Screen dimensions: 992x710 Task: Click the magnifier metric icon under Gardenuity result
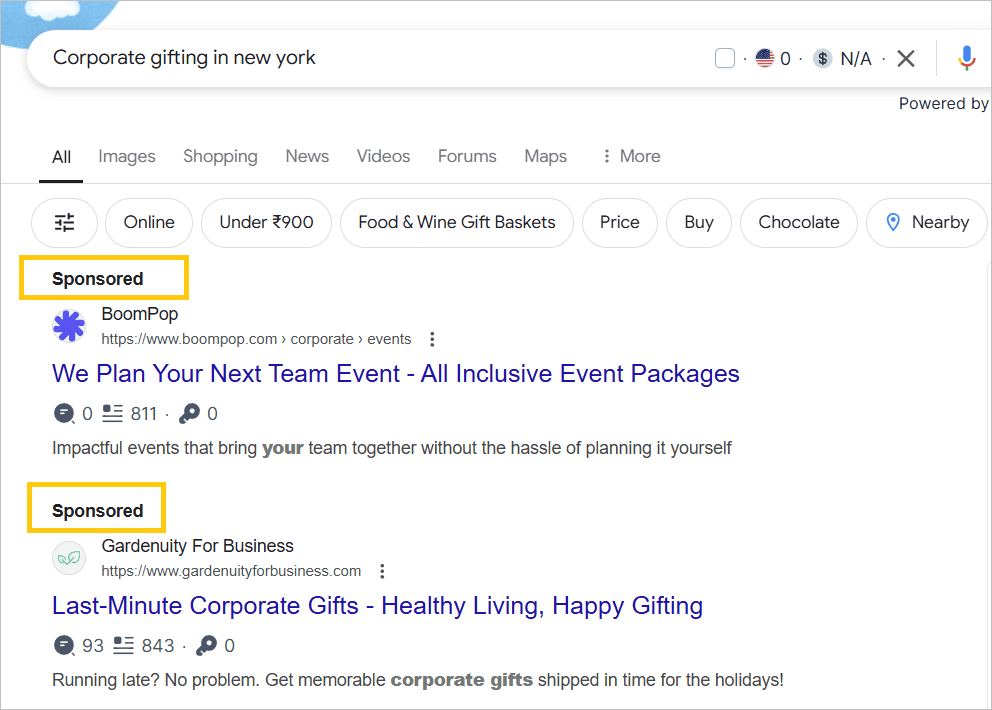(207, 645)
